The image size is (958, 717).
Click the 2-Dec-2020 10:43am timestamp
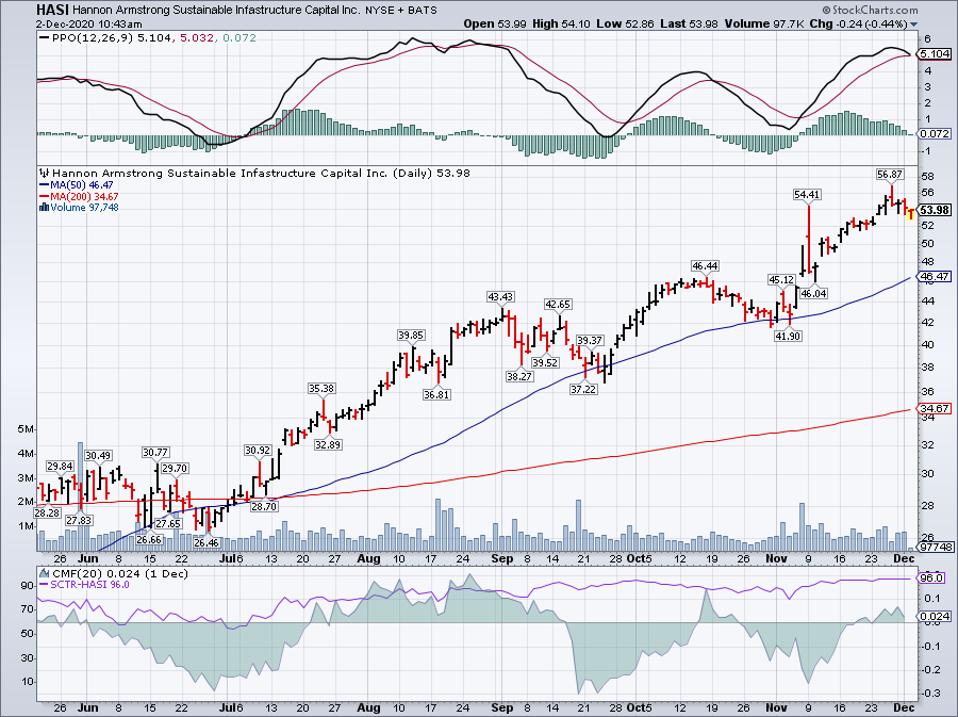point(89,24)
